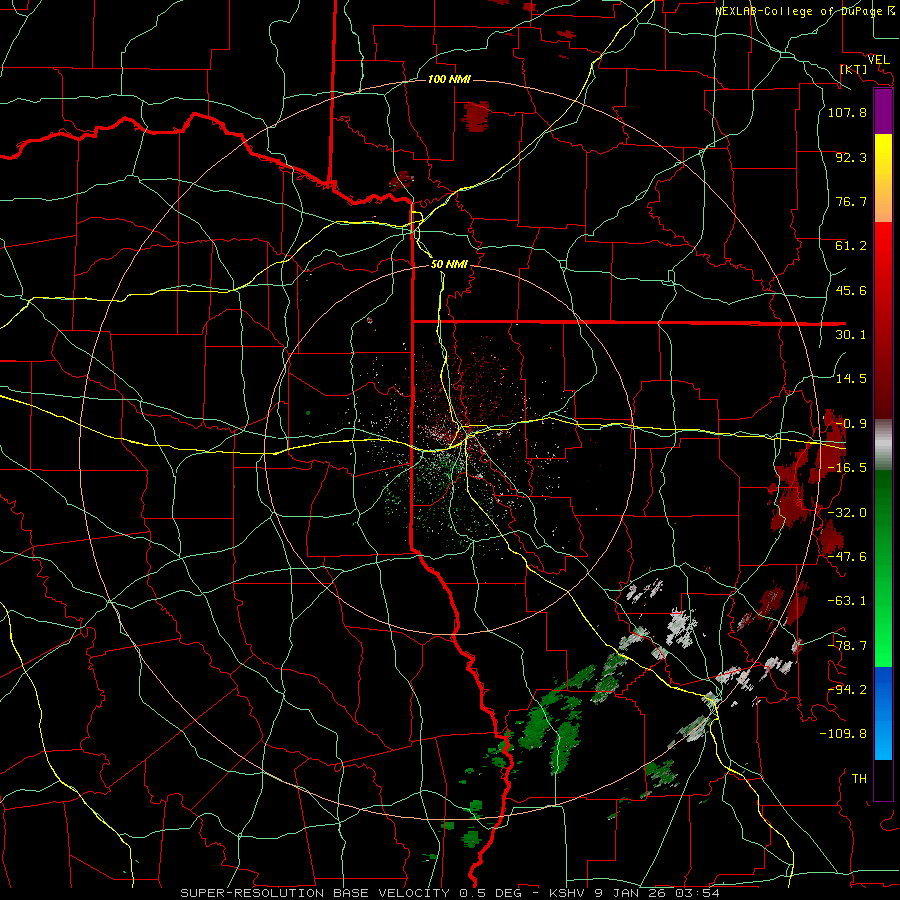Click the -0.9 velocity scale value
Screen dimensions: 900x900
[851, 424]
